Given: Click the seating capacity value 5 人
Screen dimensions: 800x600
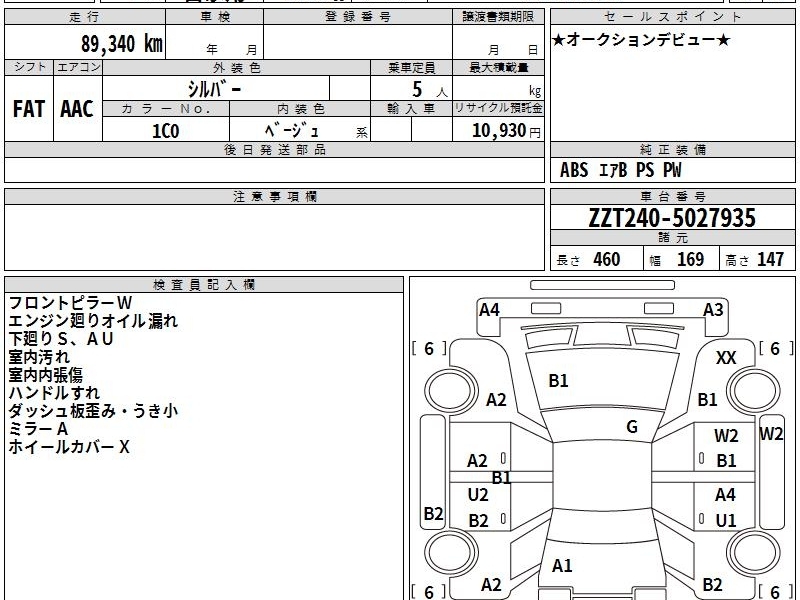Looking at the screenshot, I should tap(429, 90).
